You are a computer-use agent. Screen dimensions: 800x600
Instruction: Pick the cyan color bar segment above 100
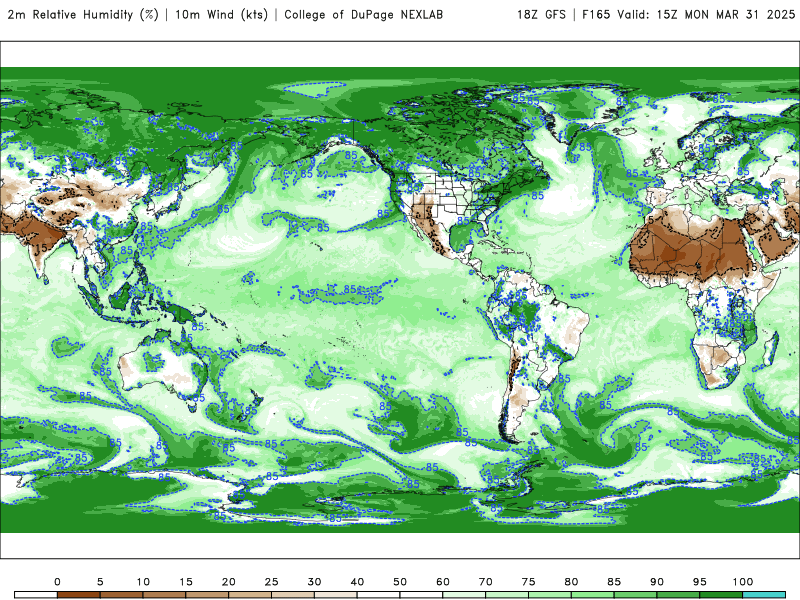tap(764, 595)
